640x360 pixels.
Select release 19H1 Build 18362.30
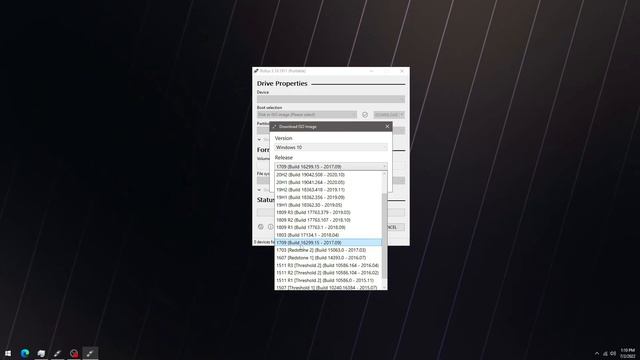tap(328, 205)
